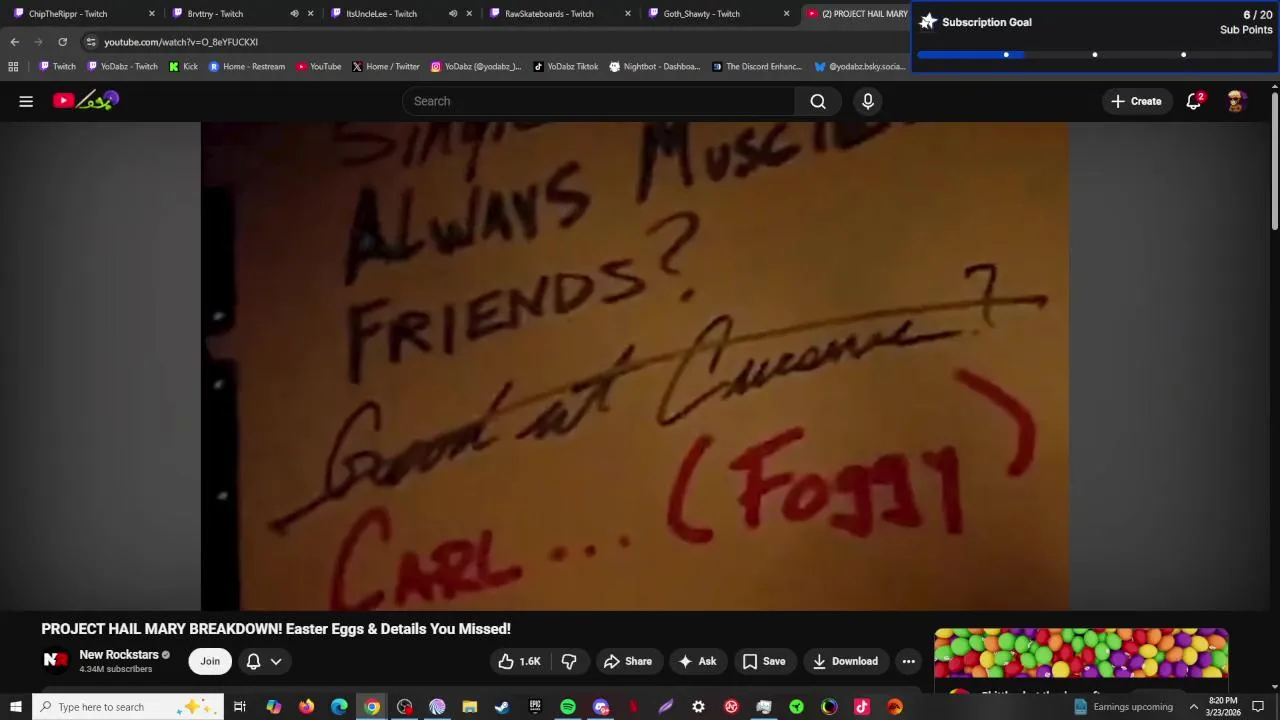Image resolution: width=1280 pixels, height=720 pixels.
Task: Click the candy advertisement thumbnail
Action: click(1081, 653)
